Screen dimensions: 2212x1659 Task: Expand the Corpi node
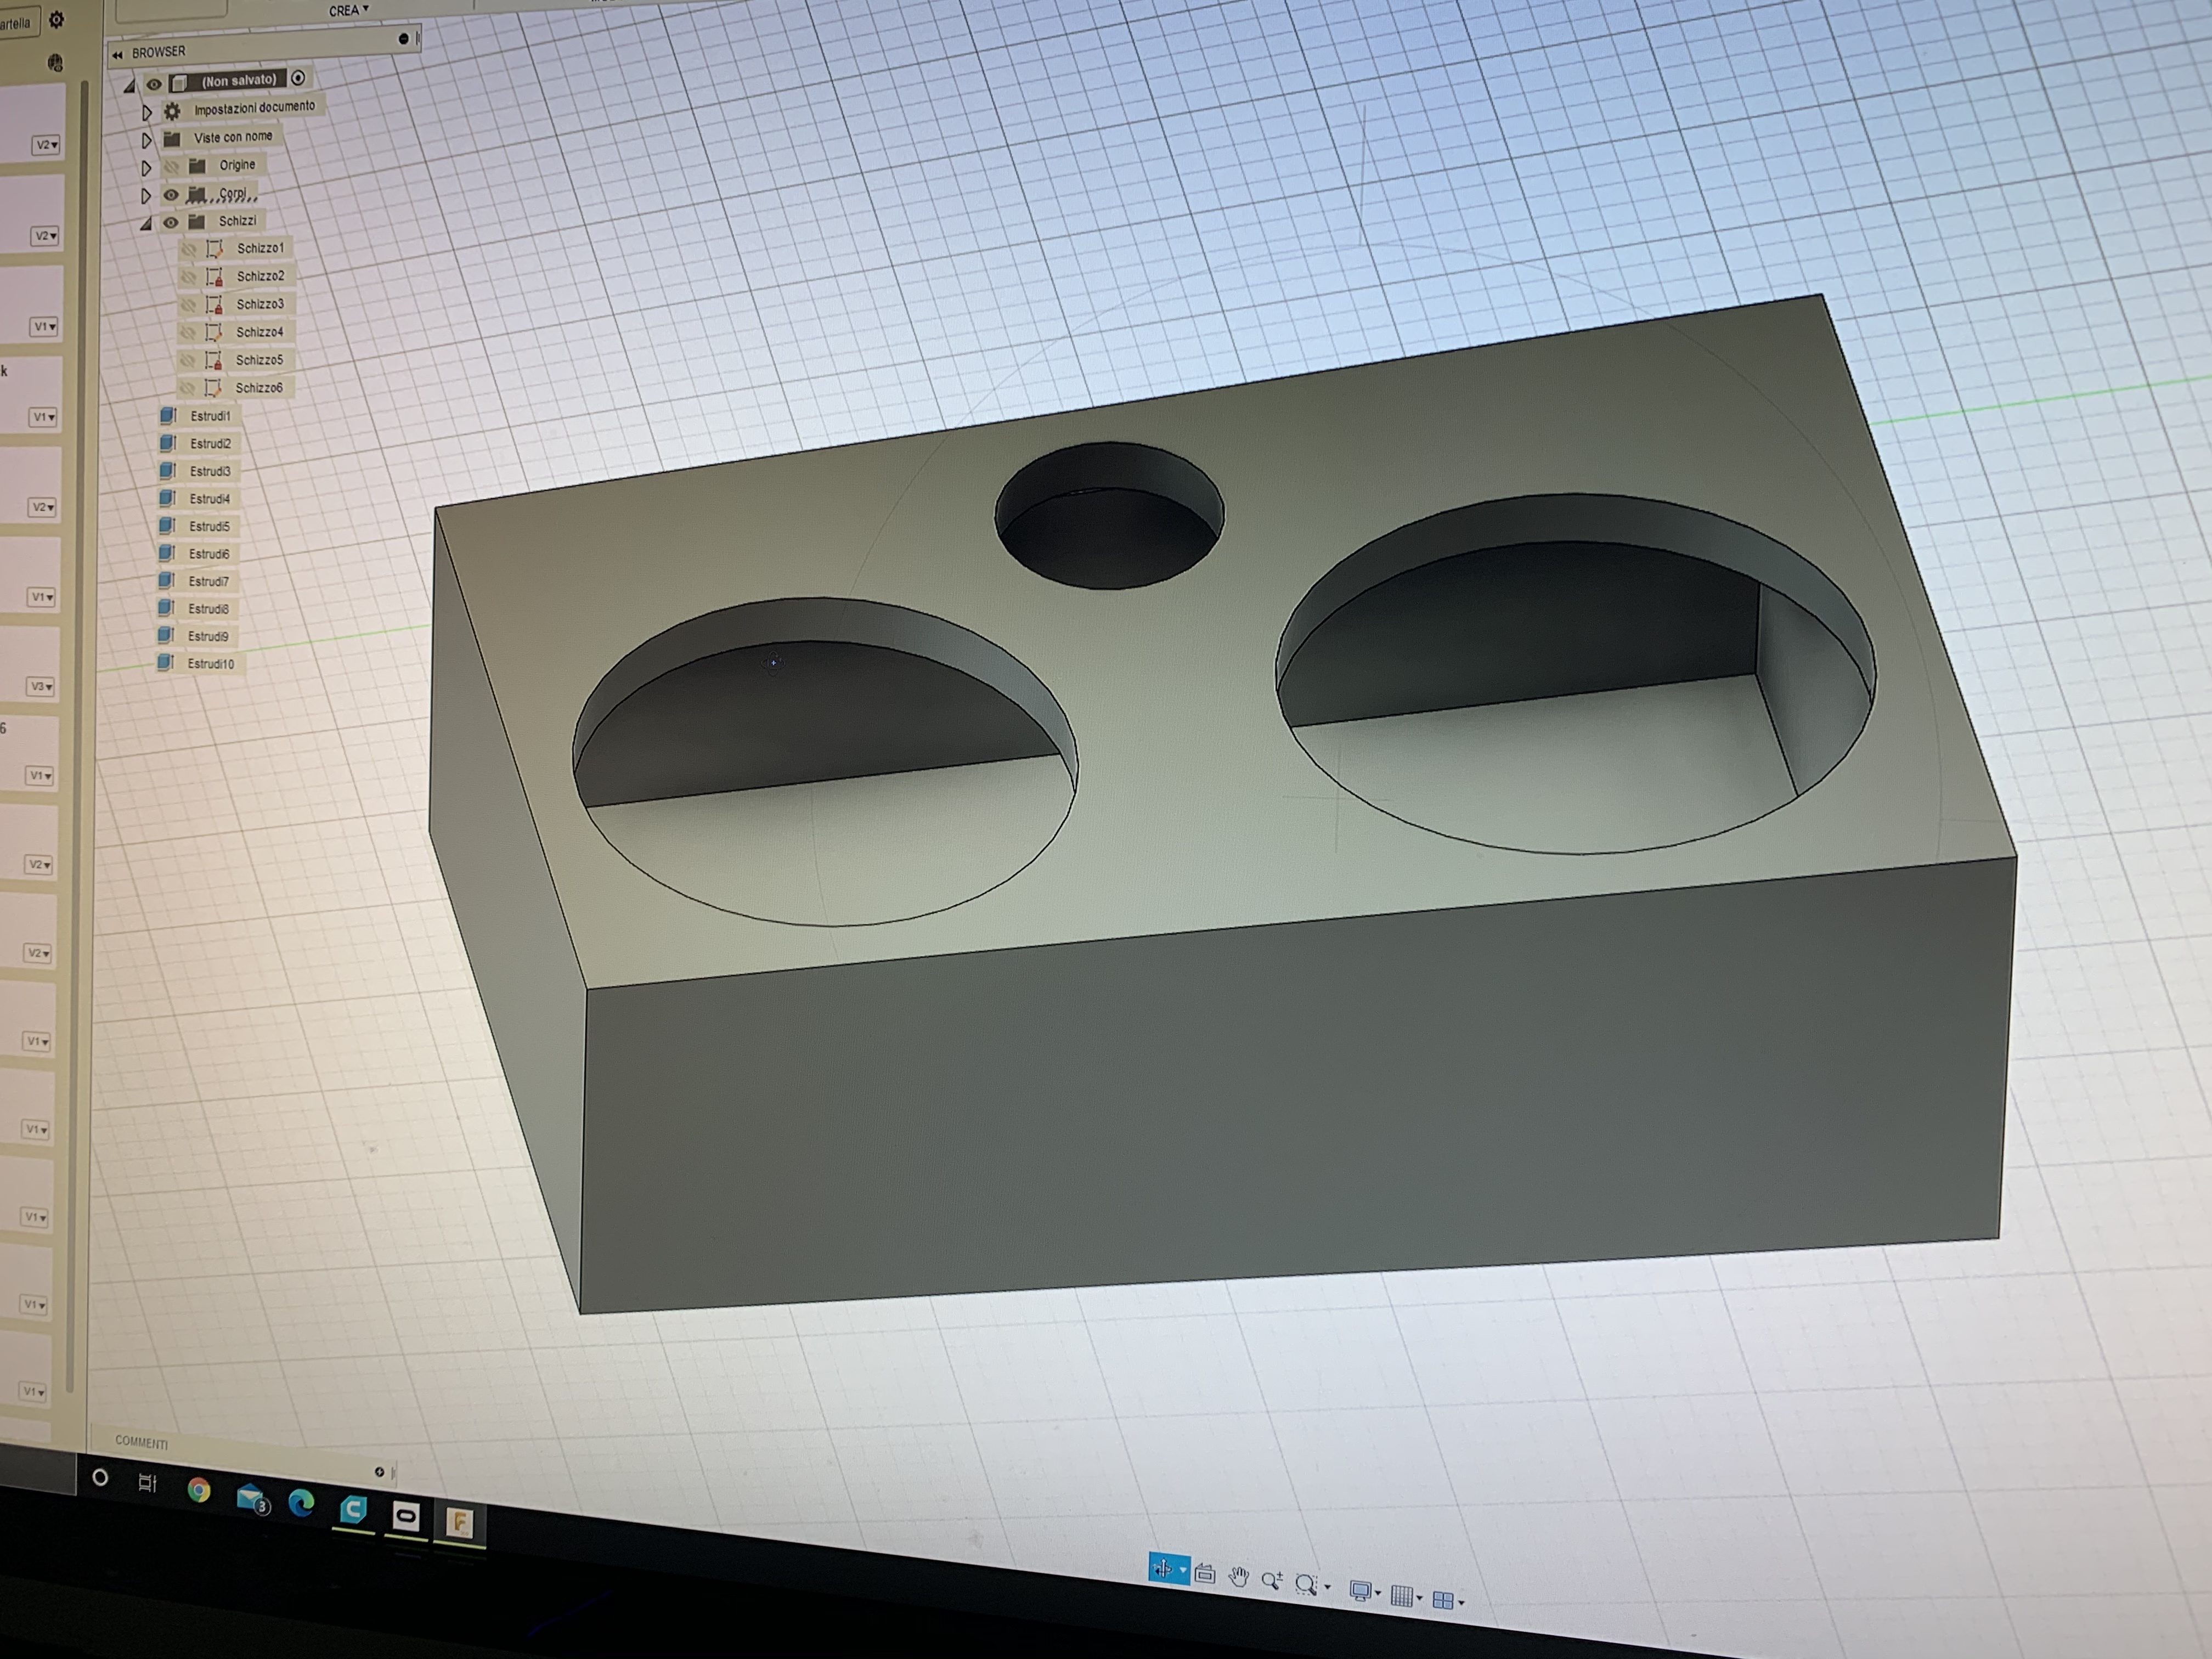click(x=146, y=196)
